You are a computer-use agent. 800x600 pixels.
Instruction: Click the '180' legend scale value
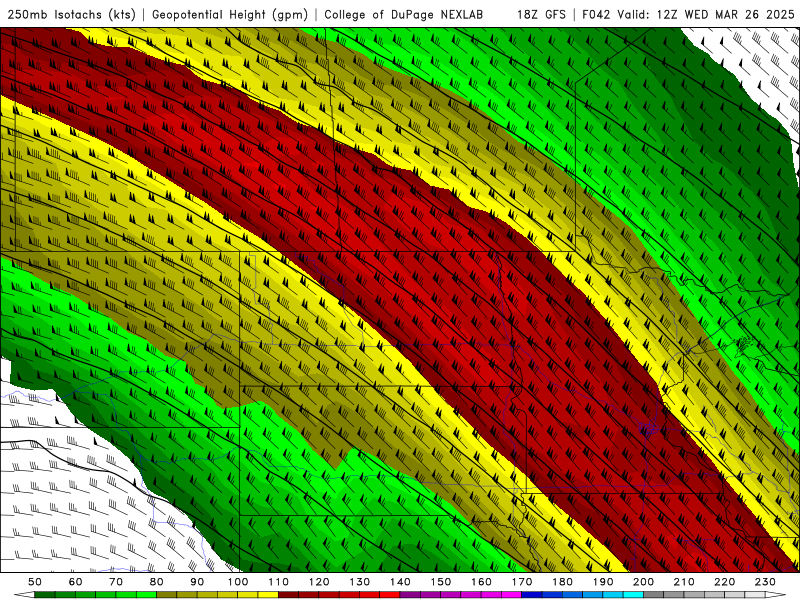tap(562, 582)
